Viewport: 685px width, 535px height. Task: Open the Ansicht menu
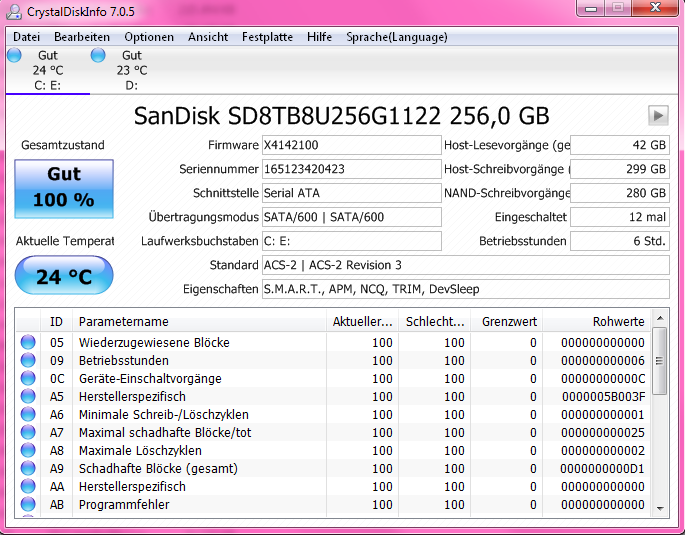208,37
